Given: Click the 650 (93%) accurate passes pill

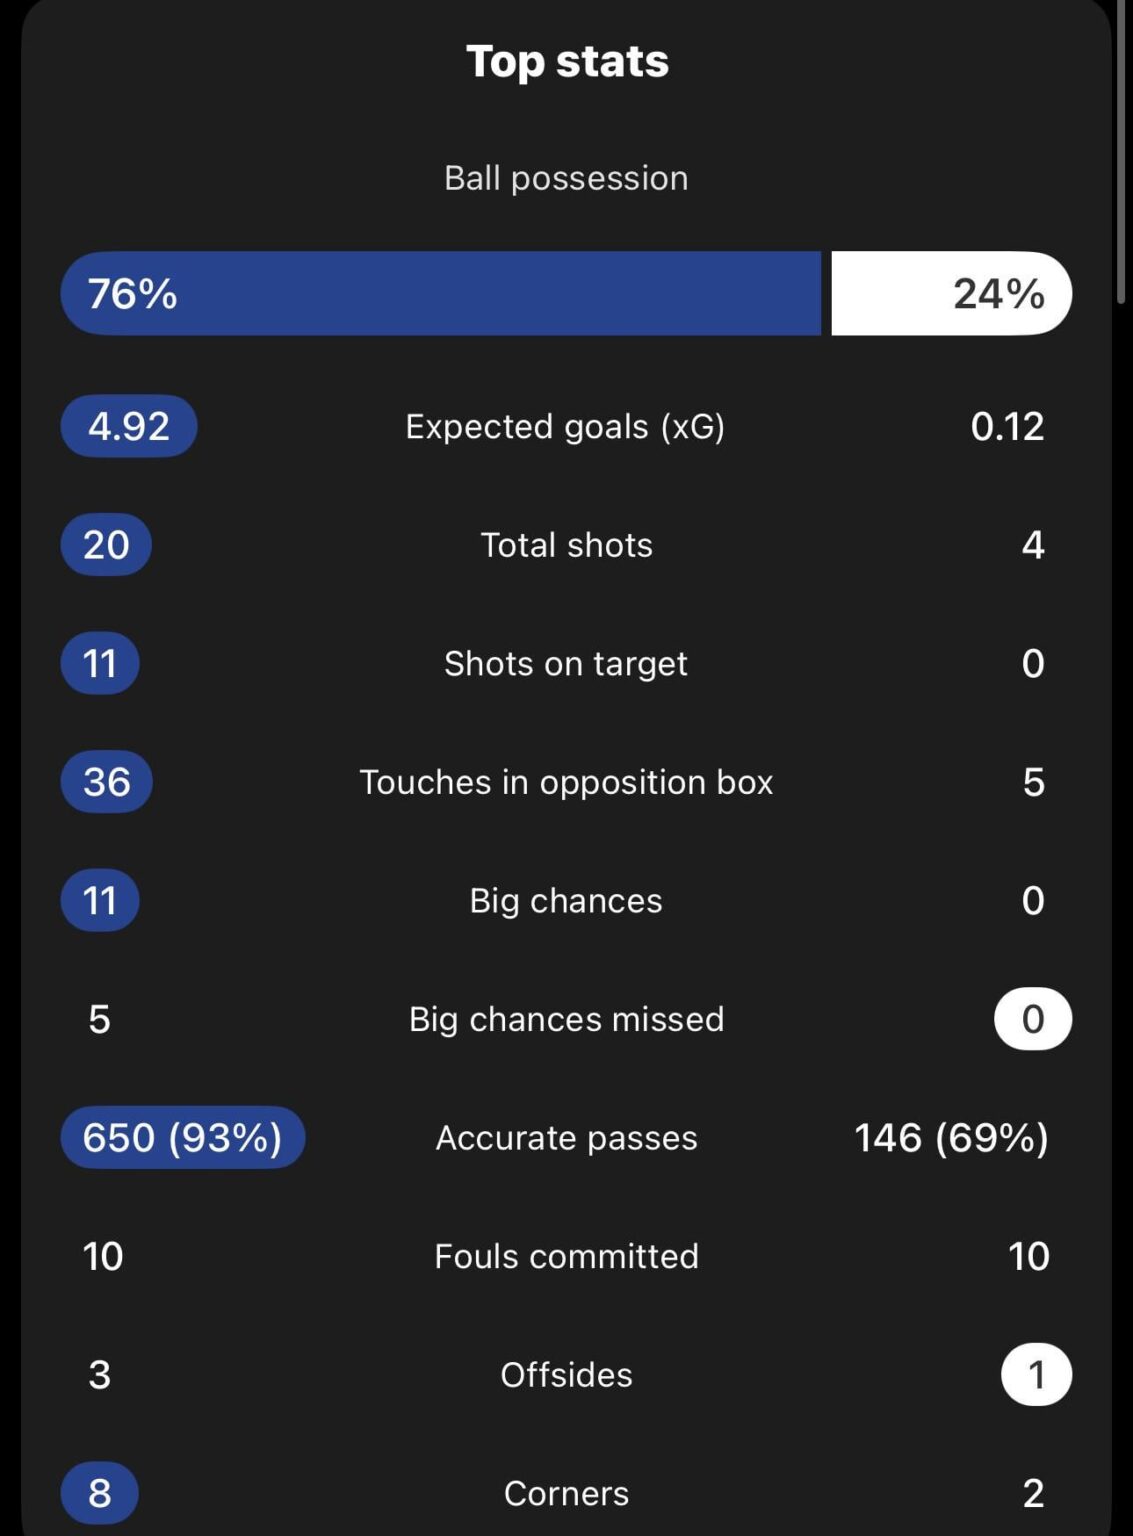Looking at the screenshot, I should pyautogui.click(x=182, y=1137).
